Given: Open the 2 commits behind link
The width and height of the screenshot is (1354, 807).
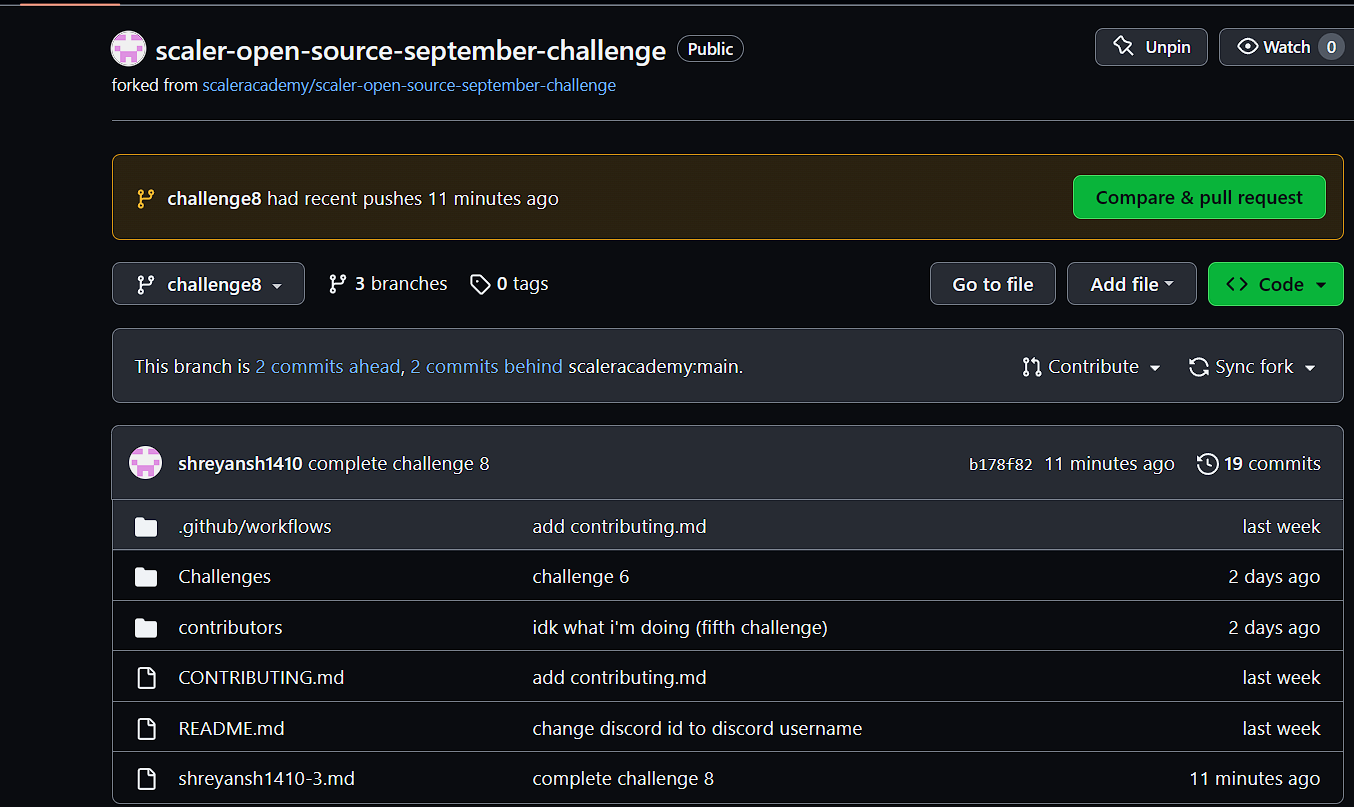Looking at the screenshot, I should [x=486, y=366].
